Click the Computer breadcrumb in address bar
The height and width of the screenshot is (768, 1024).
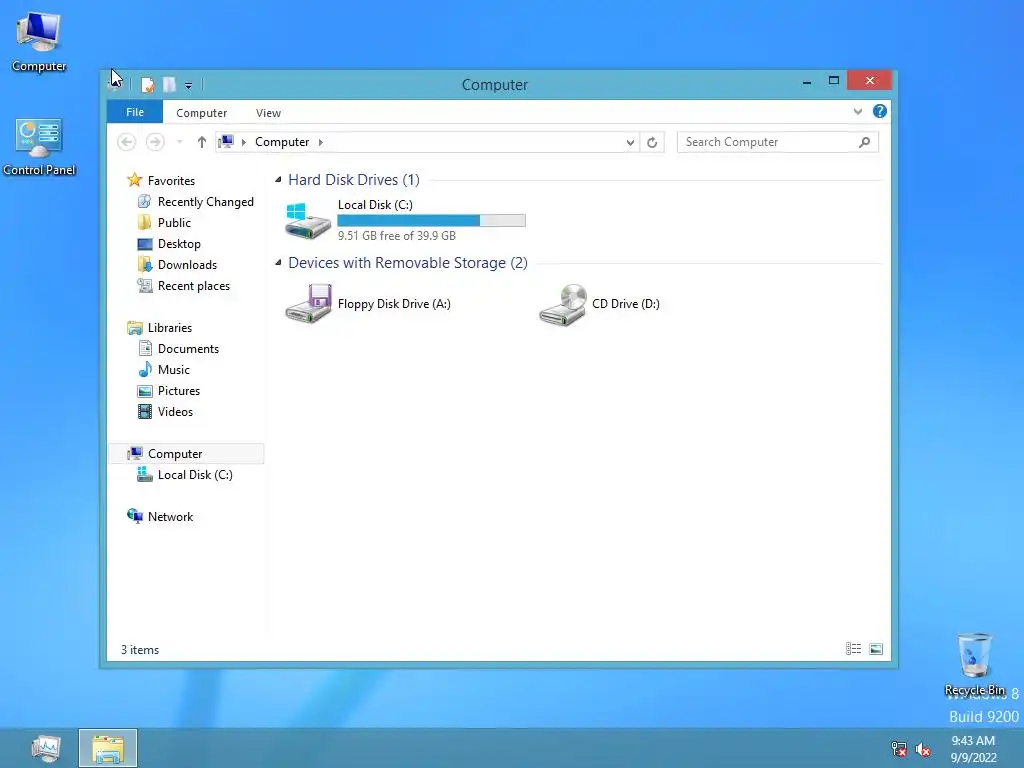tap(281, 142)
